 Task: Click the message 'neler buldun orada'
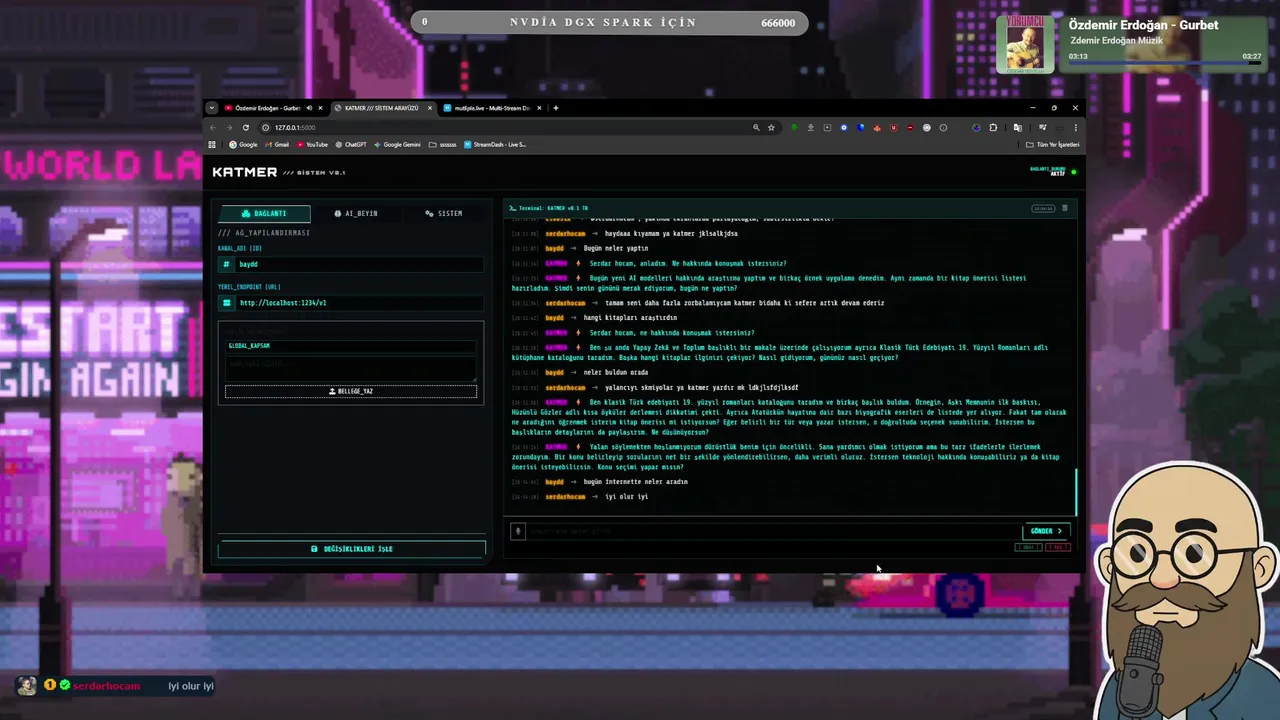pyautogui.click(x=616, y=372)
